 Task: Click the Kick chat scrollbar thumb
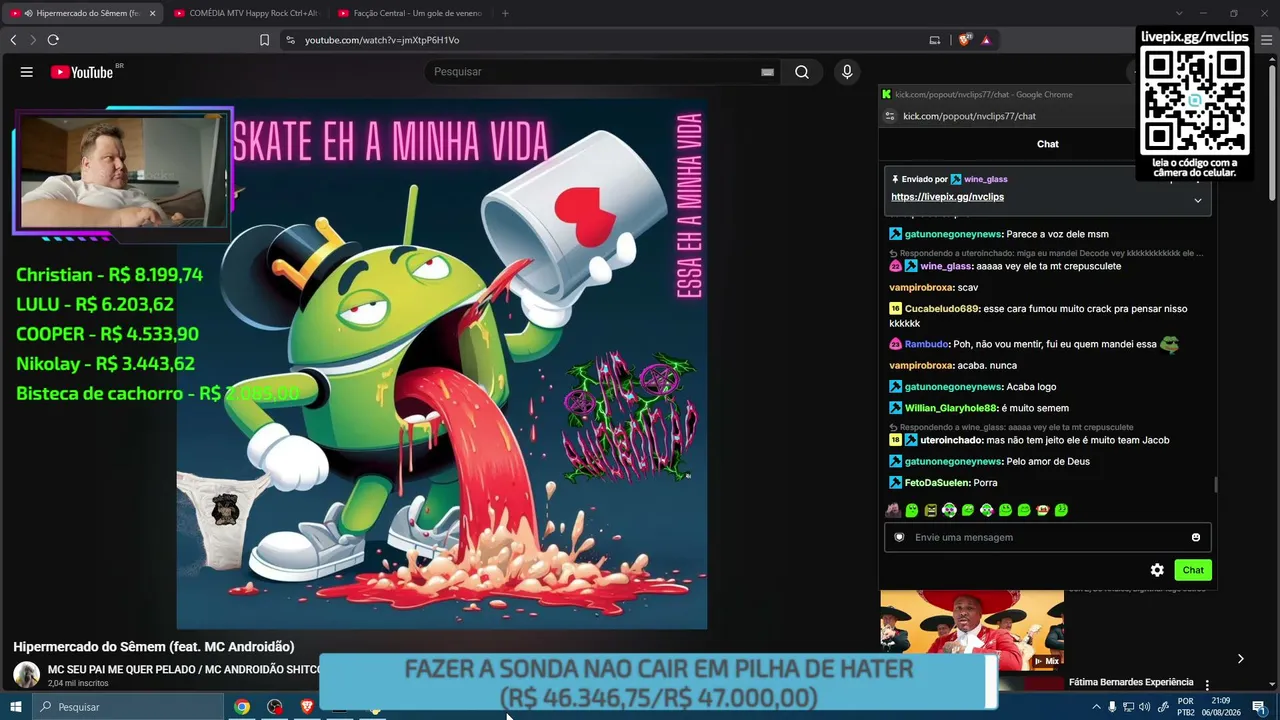pos(1216,485)
